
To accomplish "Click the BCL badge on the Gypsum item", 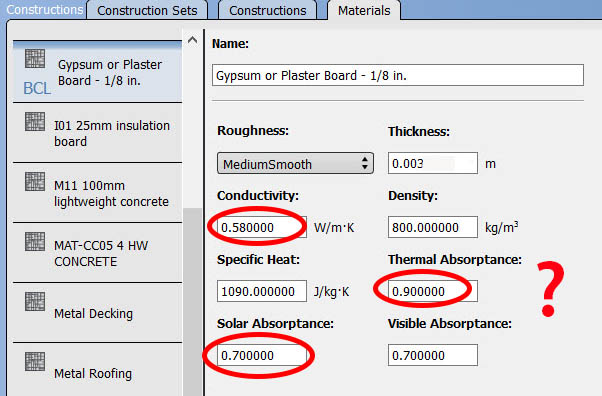I will (37, 89).
